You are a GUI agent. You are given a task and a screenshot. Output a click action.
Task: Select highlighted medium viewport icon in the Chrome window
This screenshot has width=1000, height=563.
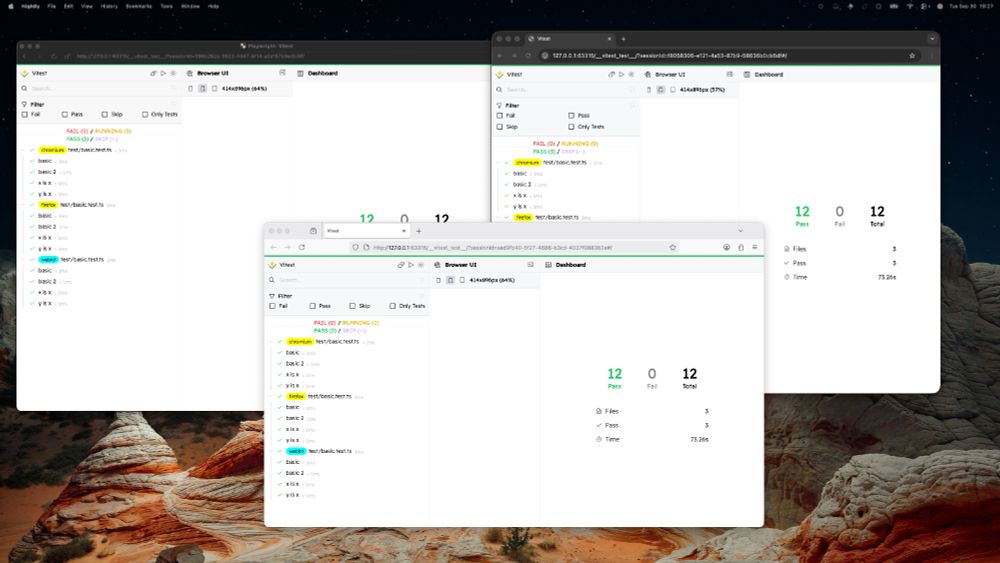point(661,90)
